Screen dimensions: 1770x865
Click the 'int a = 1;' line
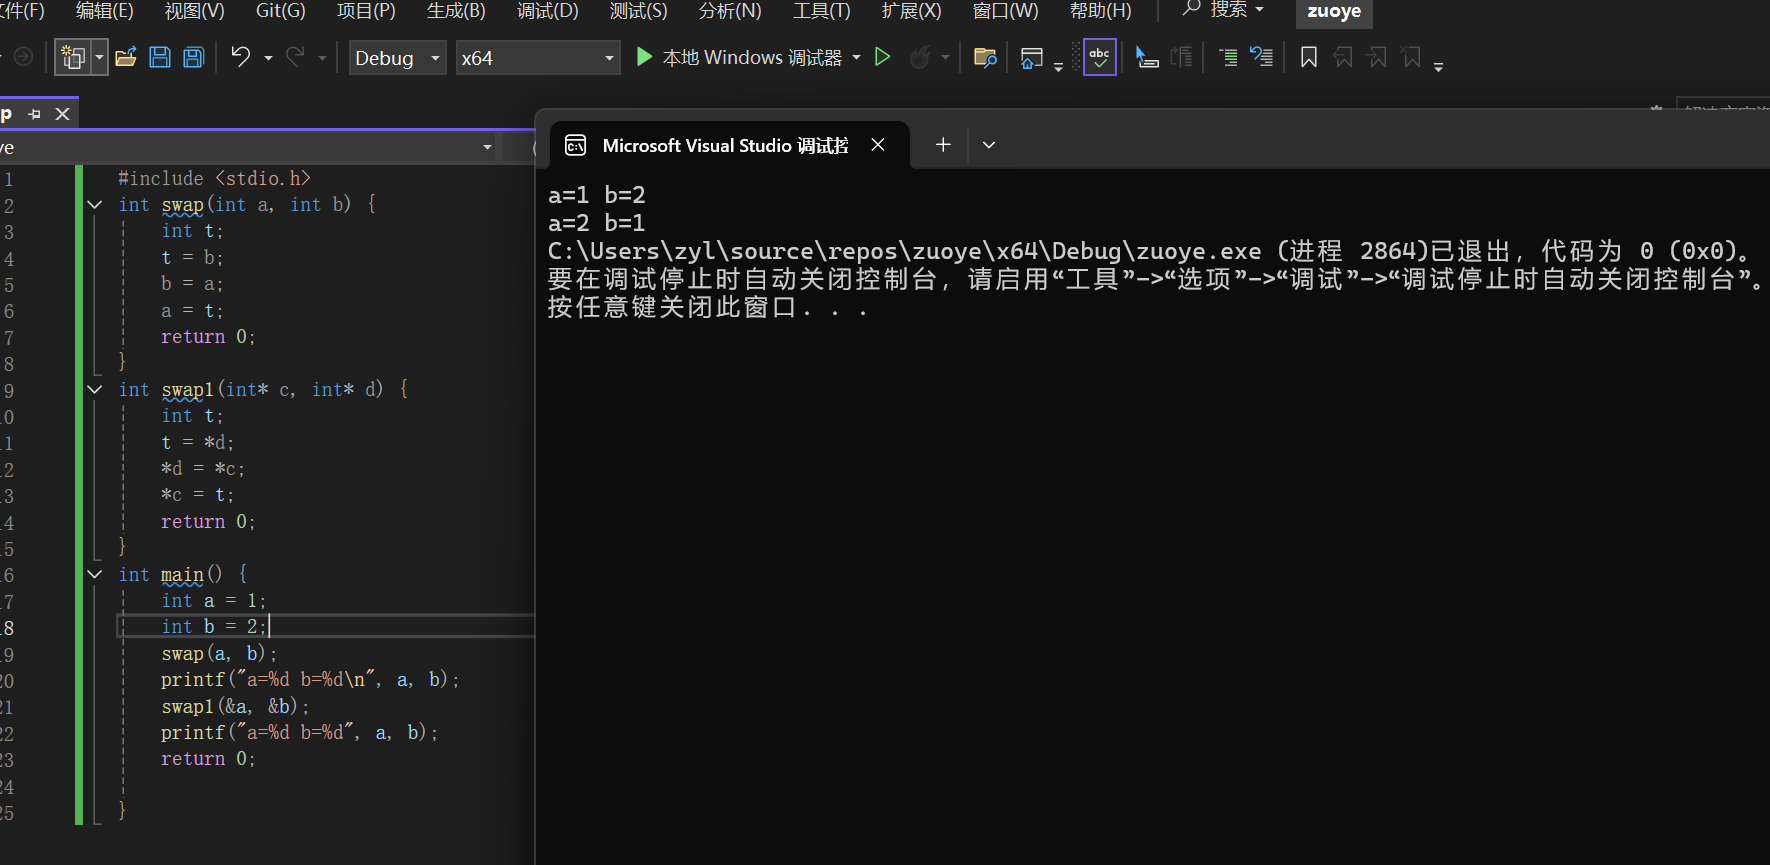coord(214,601)
